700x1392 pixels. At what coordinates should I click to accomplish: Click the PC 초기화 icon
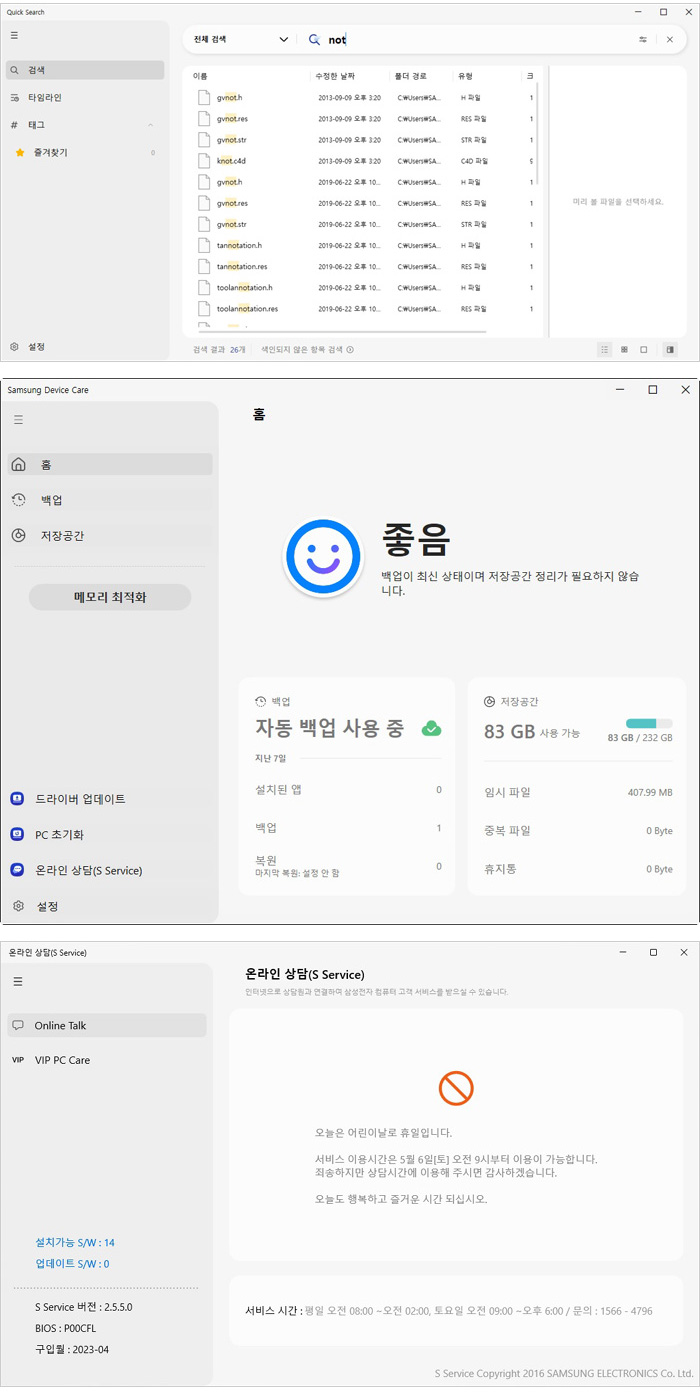(17, 835)
